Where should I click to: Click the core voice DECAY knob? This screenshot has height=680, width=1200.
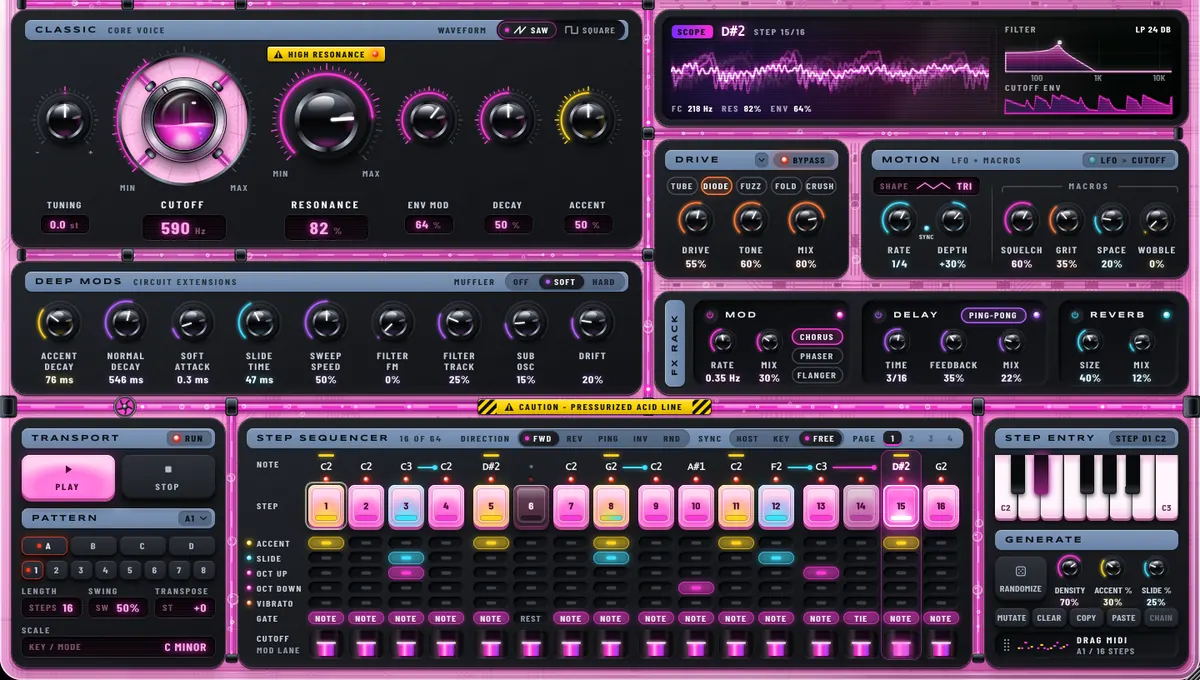tap(506, 119)
